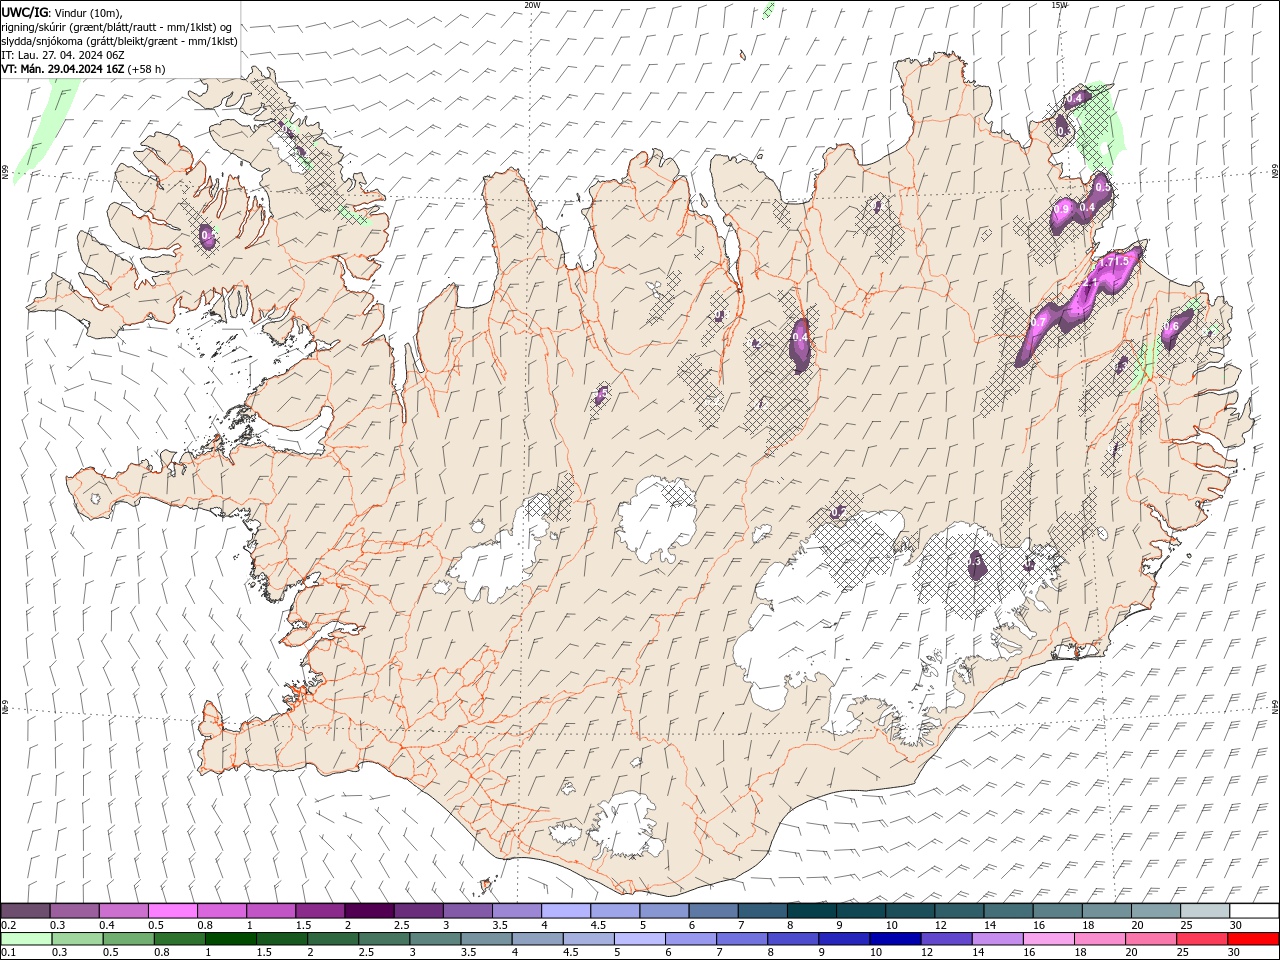This screenshot has height=960, width=1280.
Task: Pick the dark green bottom swatch starting at 1
Action: 231,939
